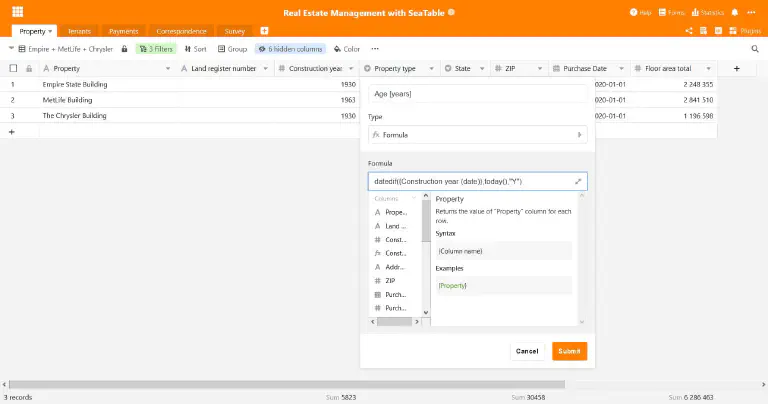Open Sort options
Image resolution: width=768 pixels, height=404 pixels.
tap(195, 49)
